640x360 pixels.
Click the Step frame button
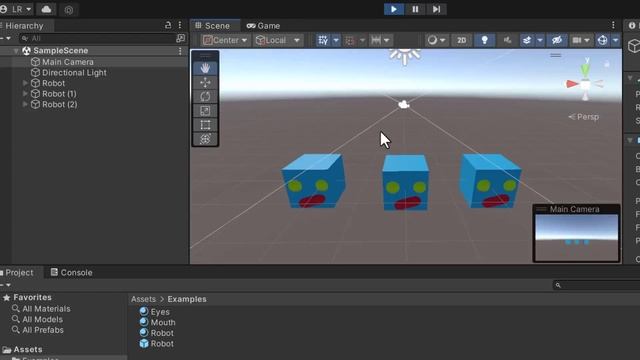436,9
